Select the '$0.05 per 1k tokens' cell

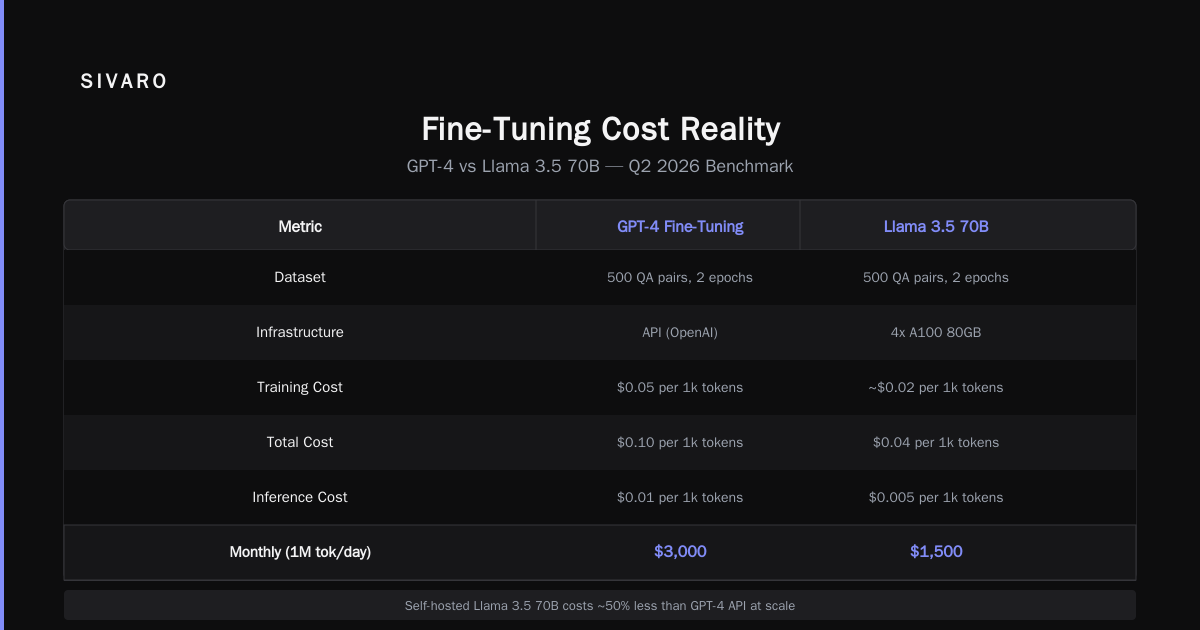pos(680,387)
